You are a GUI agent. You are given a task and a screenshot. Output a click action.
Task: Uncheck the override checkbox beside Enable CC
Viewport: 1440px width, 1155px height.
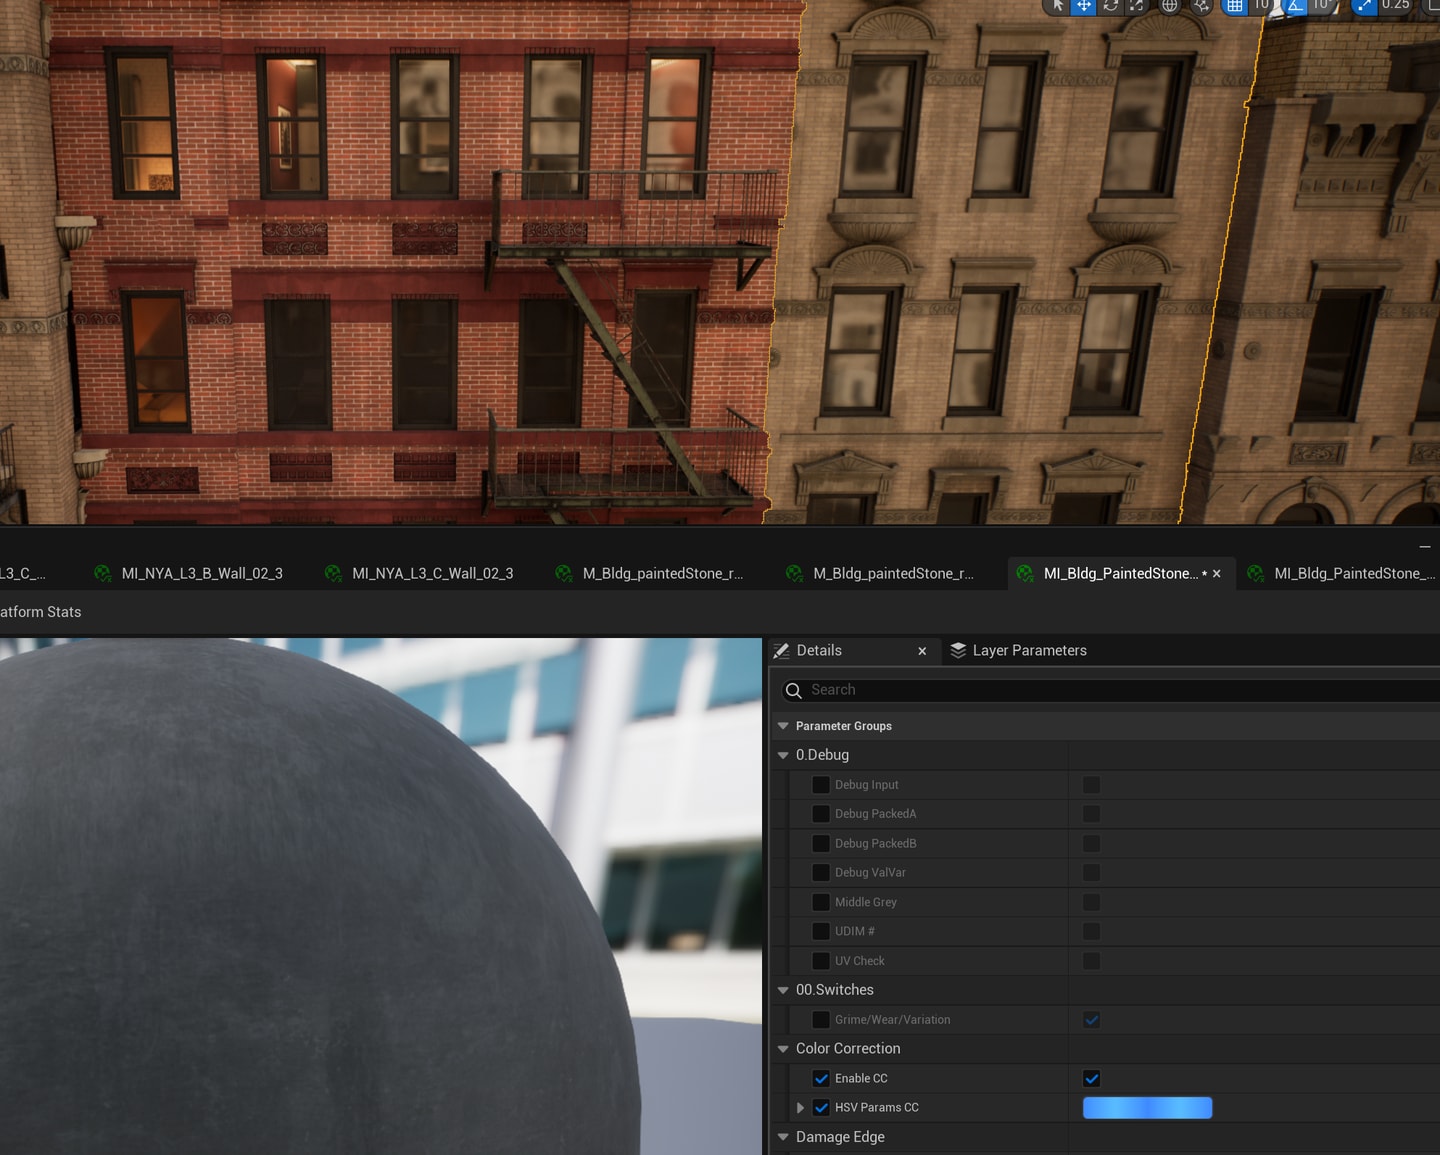pos(821,1078)
